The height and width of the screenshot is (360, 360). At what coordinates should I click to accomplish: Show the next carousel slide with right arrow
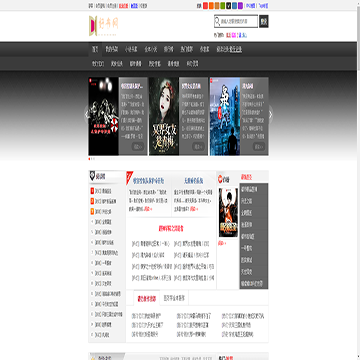tap(270, 115)
